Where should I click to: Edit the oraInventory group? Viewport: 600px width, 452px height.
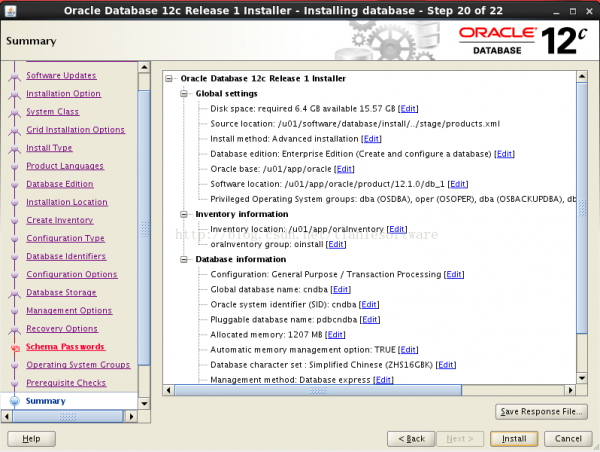click(336, 244)
